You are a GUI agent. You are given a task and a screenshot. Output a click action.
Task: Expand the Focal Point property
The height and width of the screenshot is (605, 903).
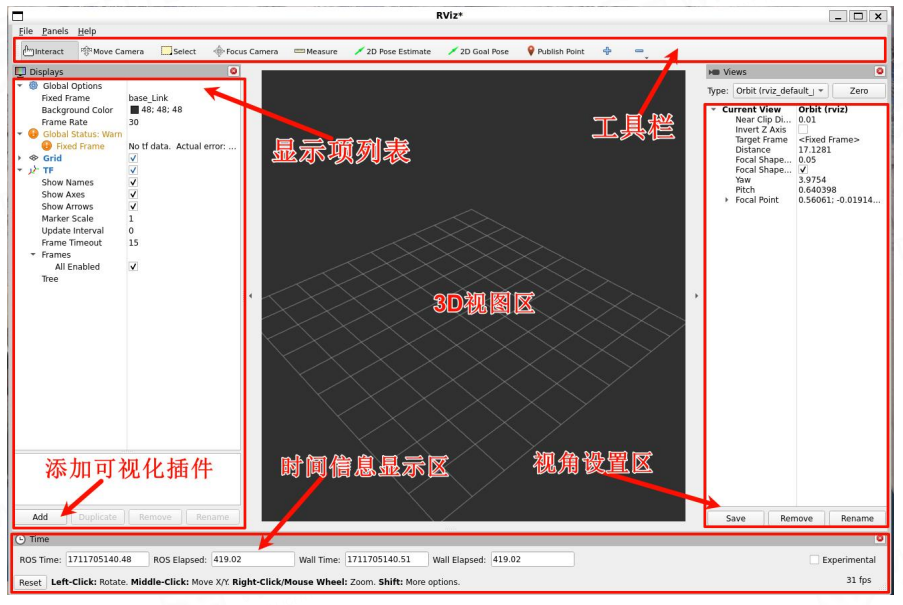(x=727, y=200)
